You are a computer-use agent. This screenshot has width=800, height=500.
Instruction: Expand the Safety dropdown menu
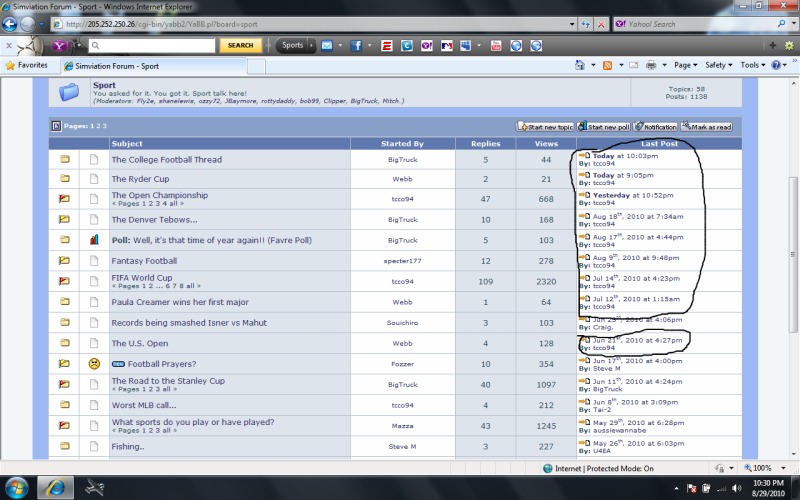718,65
